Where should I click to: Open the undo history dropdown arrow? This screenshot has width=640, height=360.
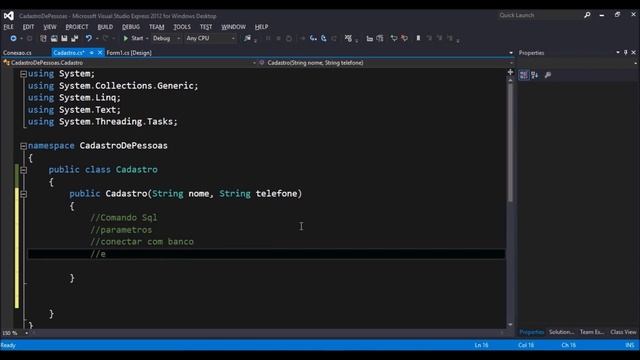point(97,38)
